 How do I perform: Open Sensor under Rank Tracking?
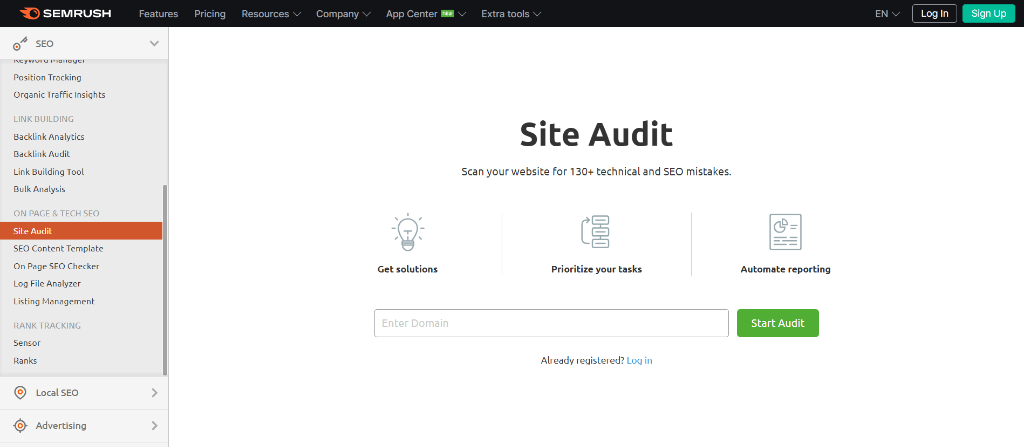[x=27, y=343]
